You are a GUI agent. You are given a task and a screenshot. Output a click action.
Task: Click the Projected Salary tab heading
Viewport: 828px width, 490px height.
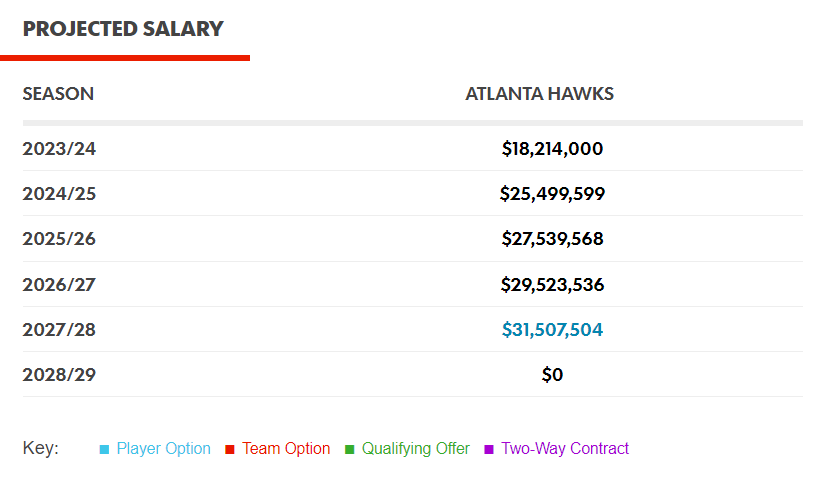pyautogui.click(x=123, y=29)
